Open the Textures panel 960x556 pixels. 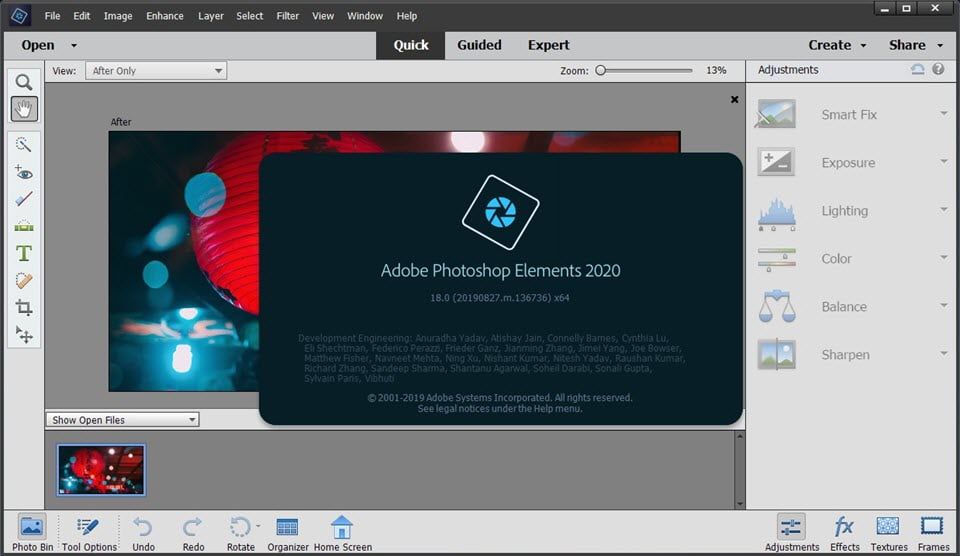[888, 533]
